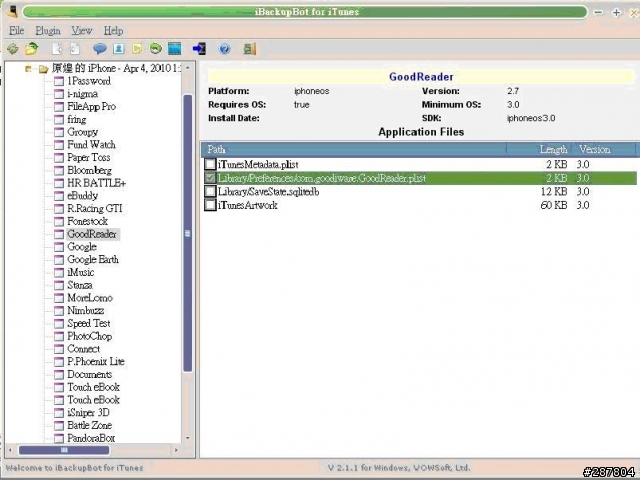Collapse the iPhone backup tree node

[x=28, y=69]
